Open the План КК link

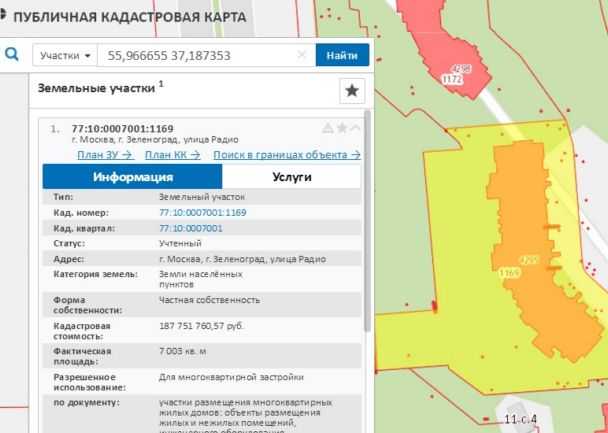coord(173,155)
